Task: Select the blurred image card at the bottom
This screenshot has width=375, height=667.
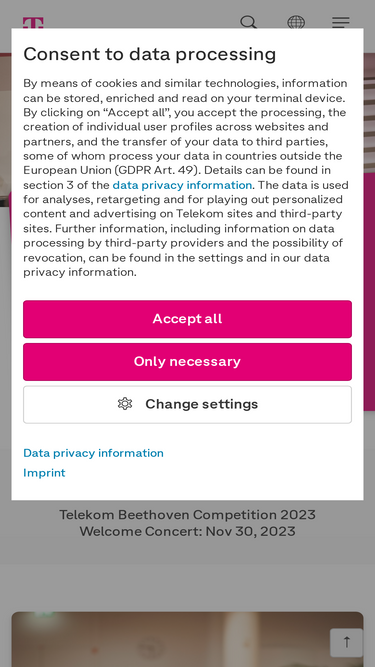Action: (188, 639)
